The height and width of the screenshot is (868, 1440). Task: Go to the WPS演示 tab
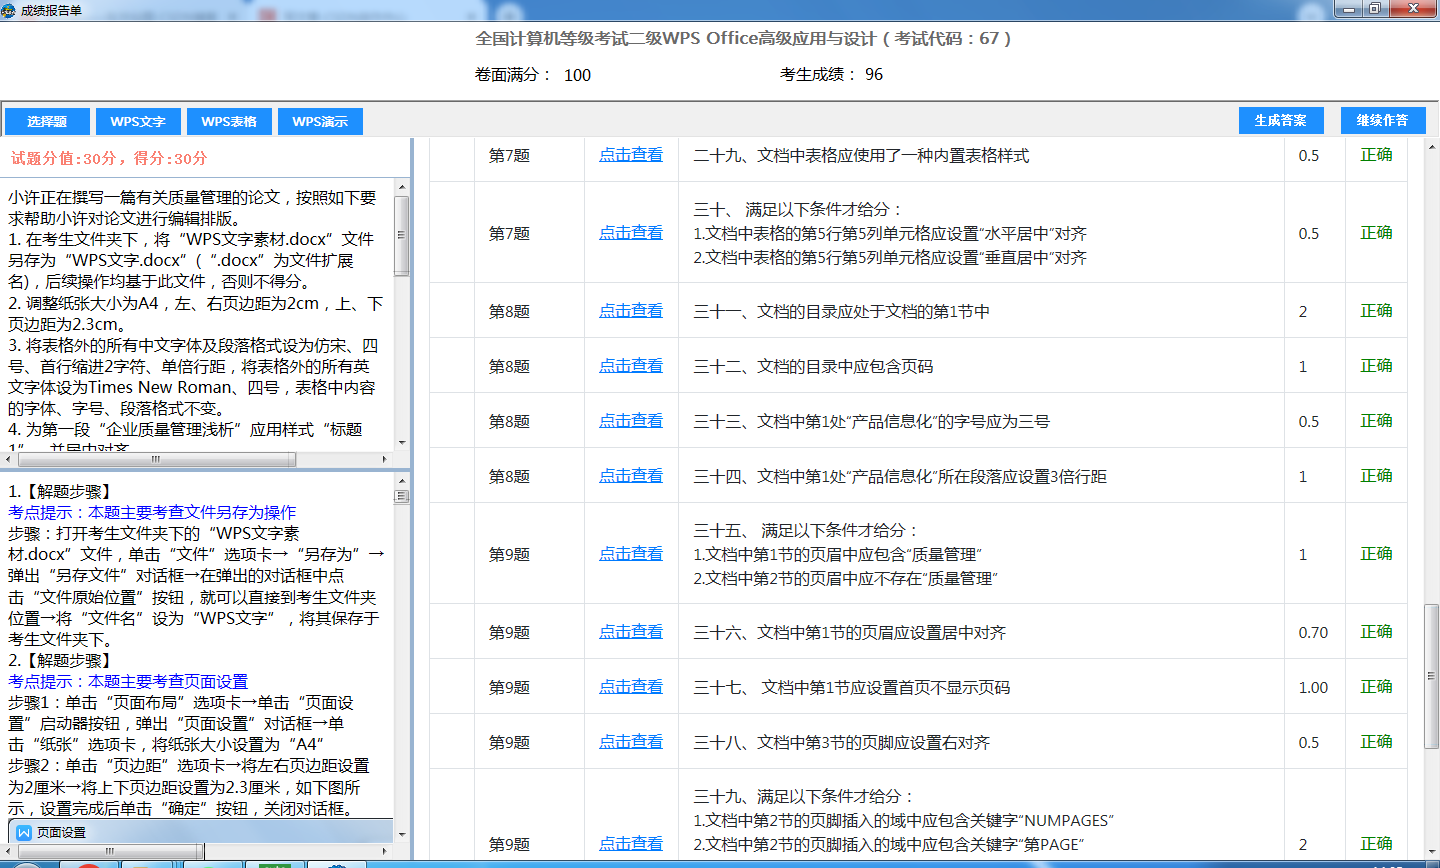point(320,121)
